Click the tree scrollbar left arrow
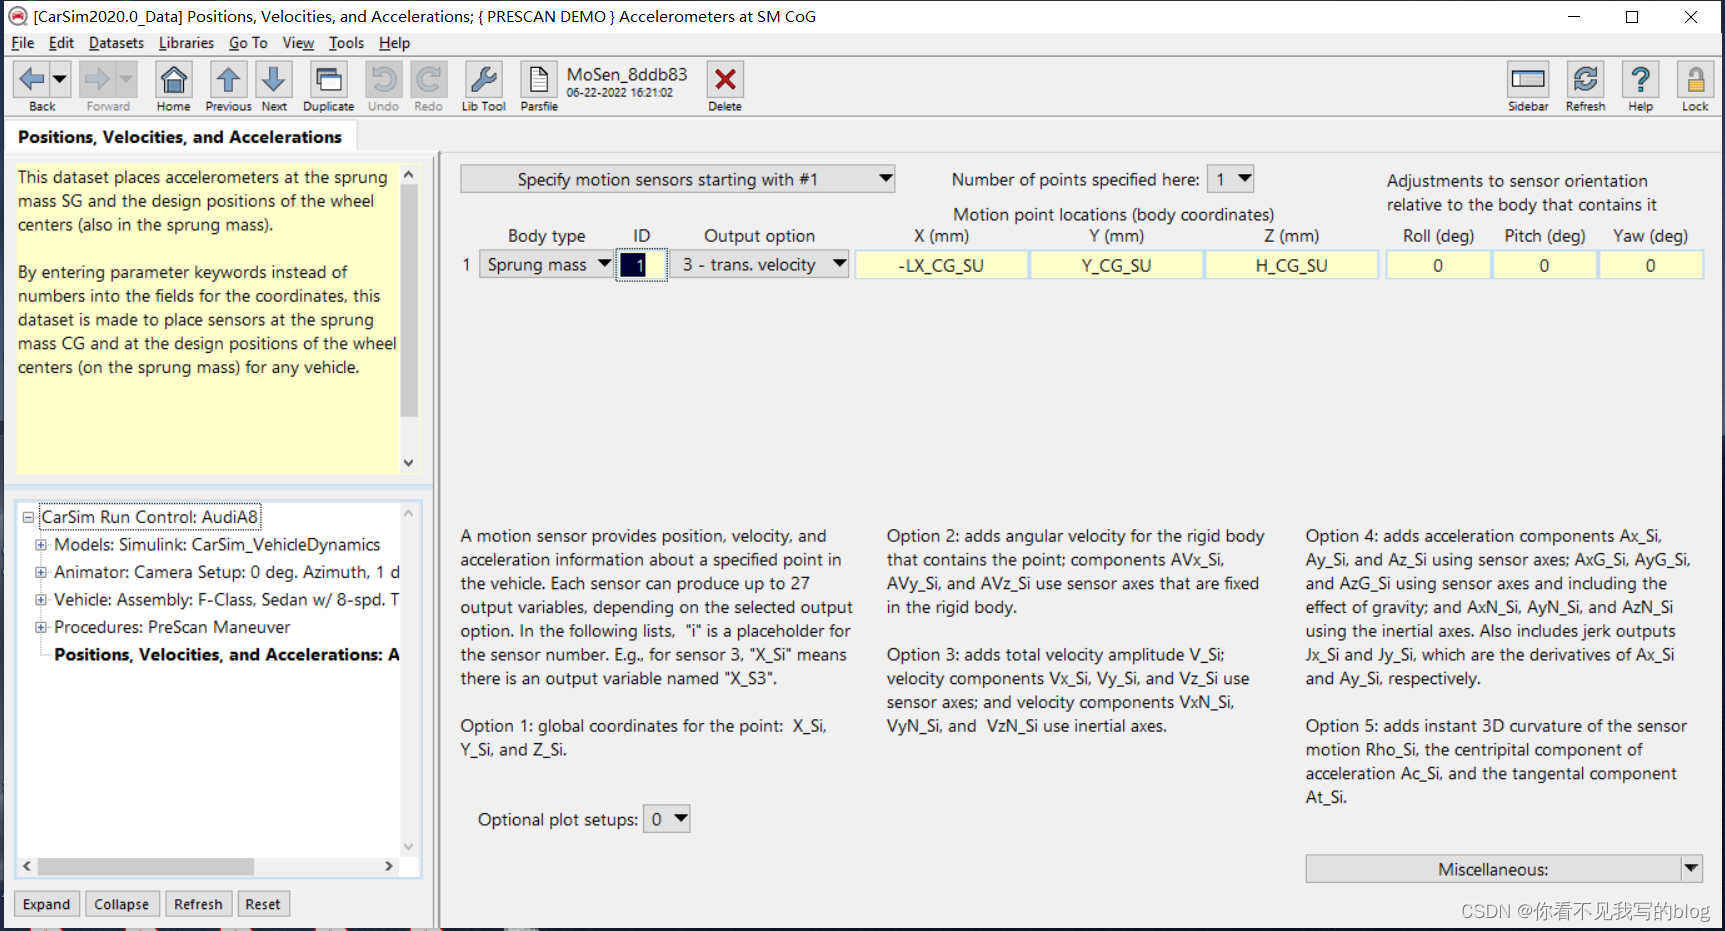This screenshot has height=931, width=1725. click(27, 866)
